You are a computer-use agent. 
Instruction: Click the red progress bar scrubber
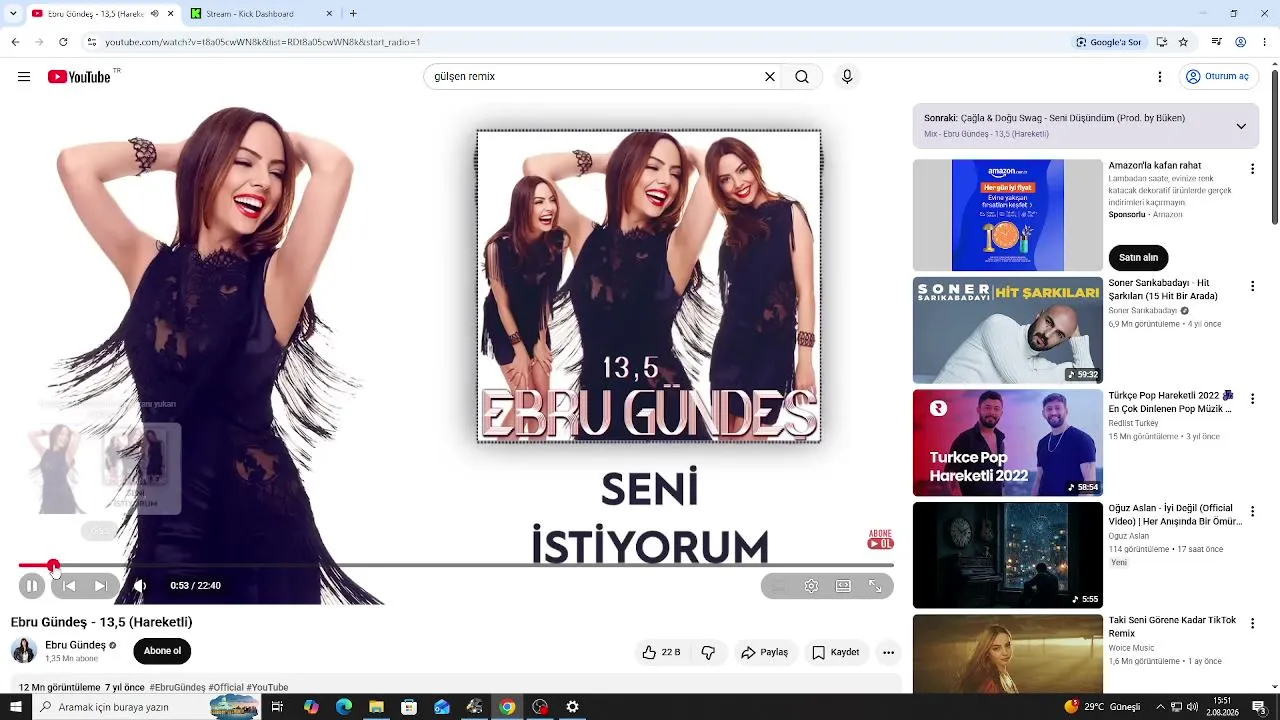coord(53,566)
